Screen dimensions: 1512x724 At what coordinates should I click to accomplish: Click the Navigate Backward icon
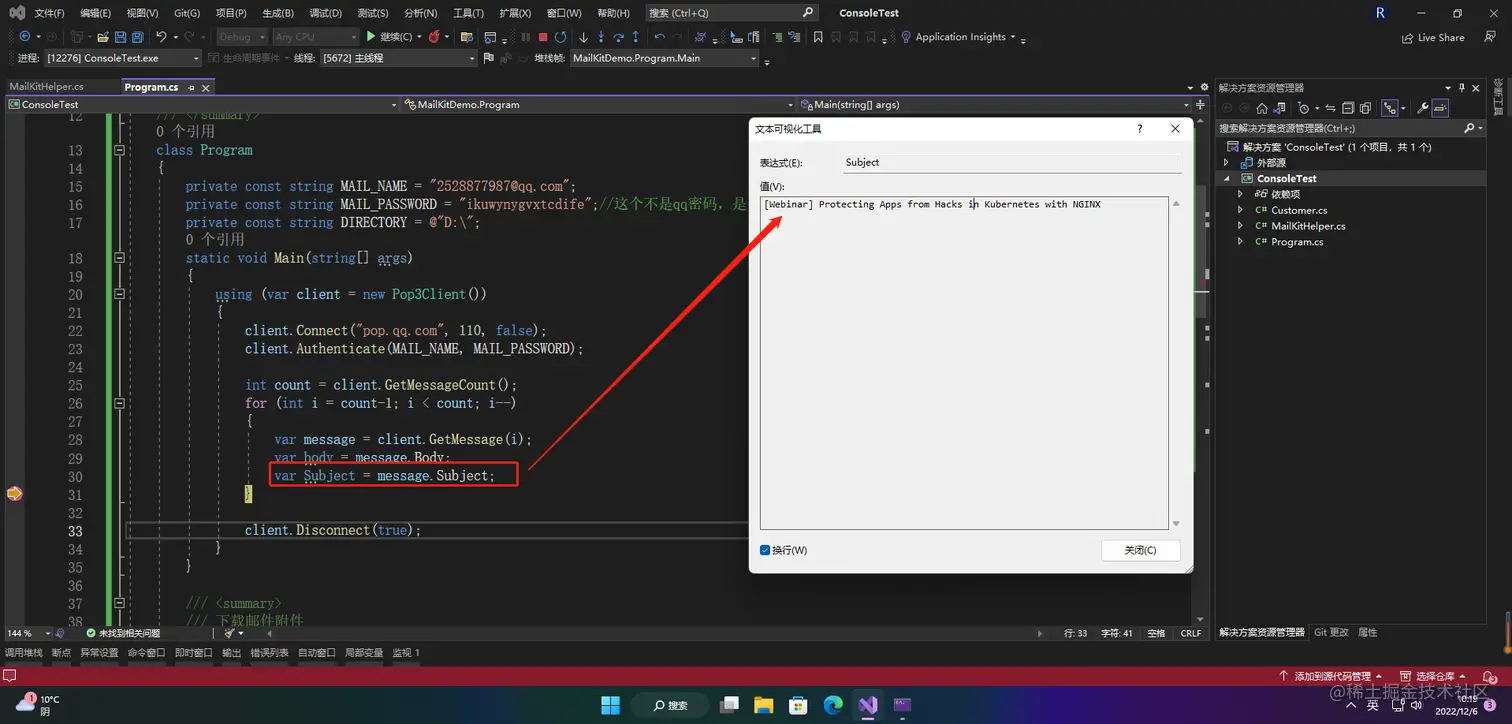pos(25,37)
